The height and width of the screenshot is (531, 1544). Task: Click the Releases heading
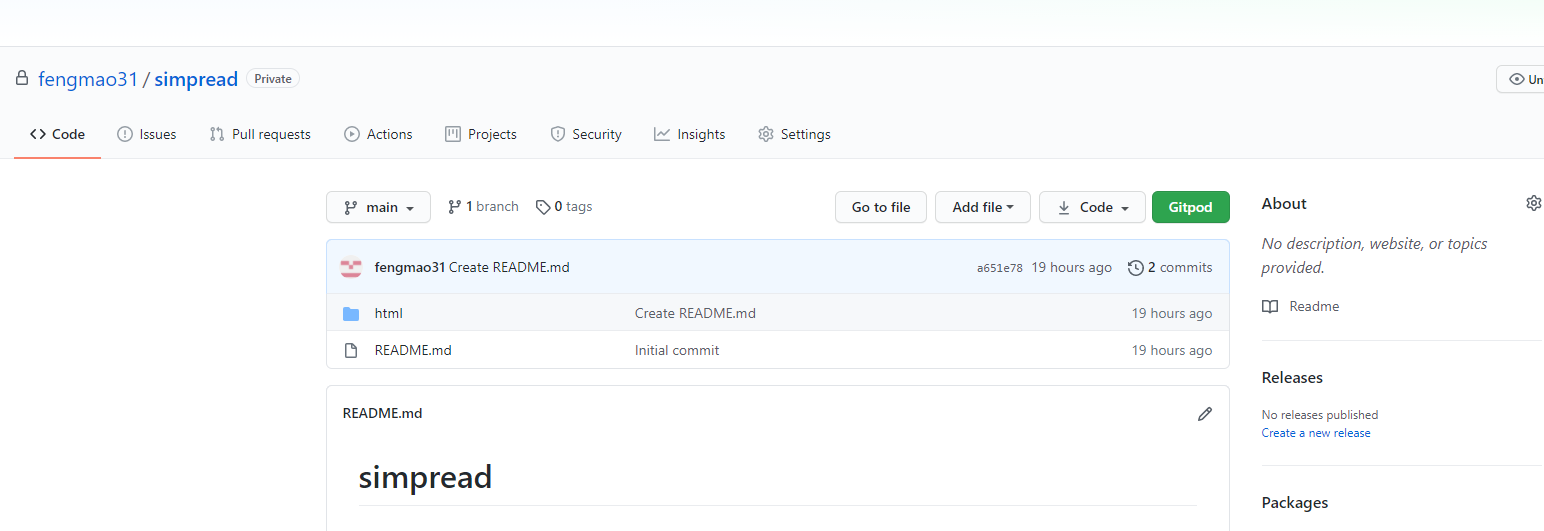tap(1292, 377)
